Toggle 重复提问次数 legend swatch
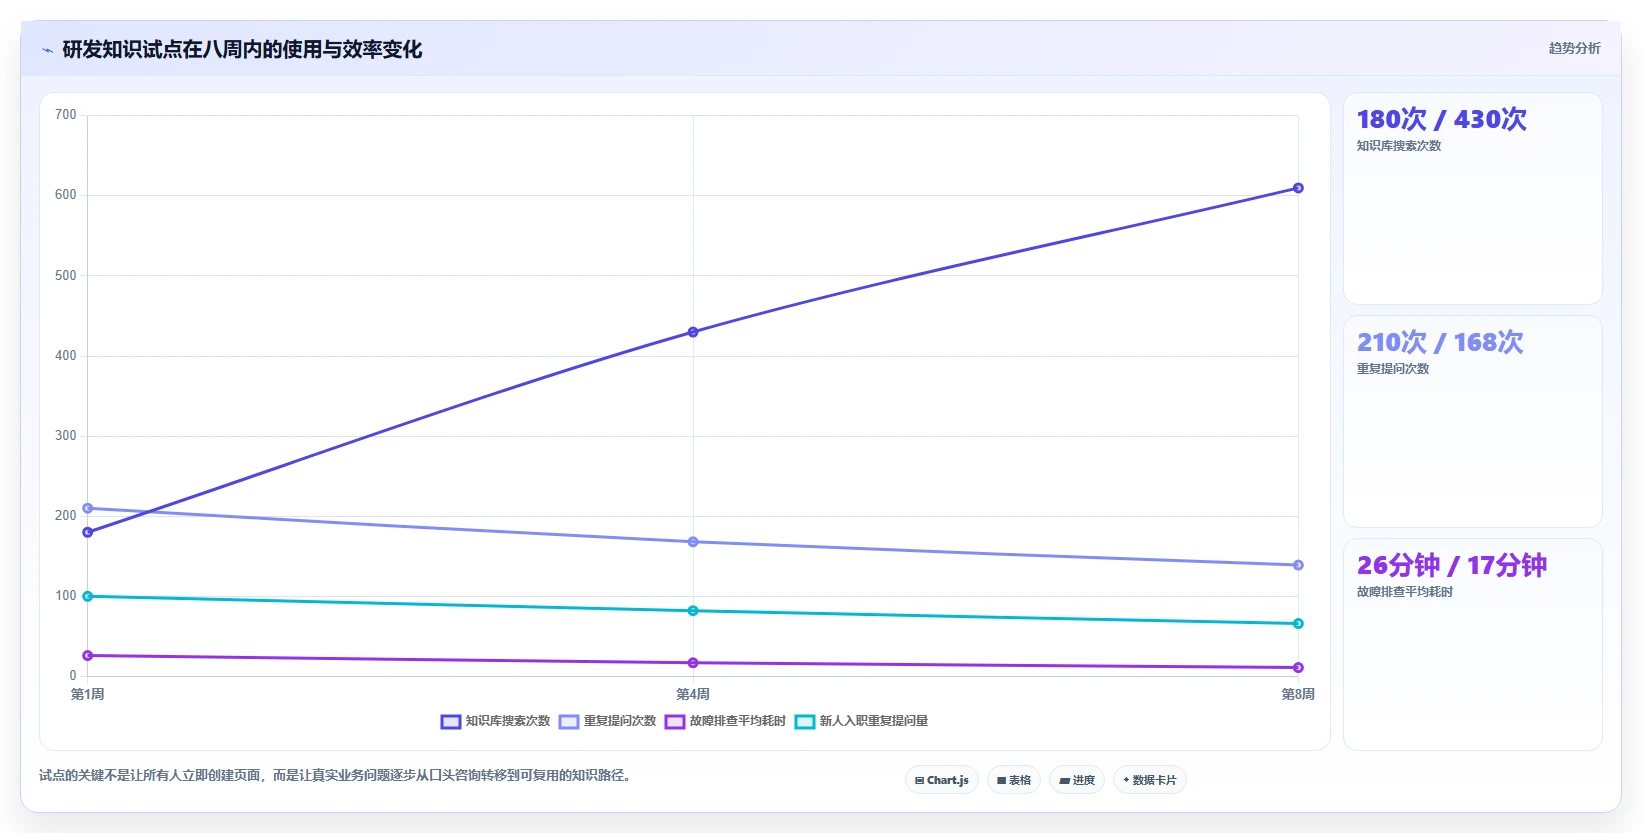 569,721
